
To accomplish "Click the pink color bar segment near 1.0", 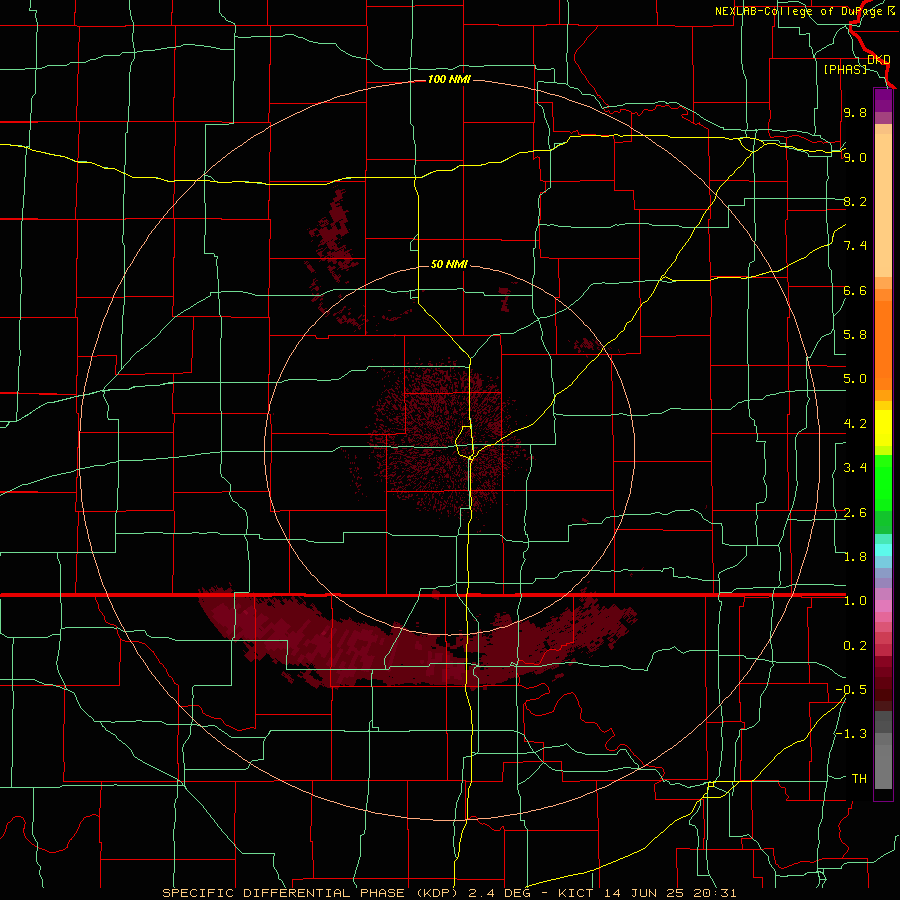I will (x=883, y=606).
